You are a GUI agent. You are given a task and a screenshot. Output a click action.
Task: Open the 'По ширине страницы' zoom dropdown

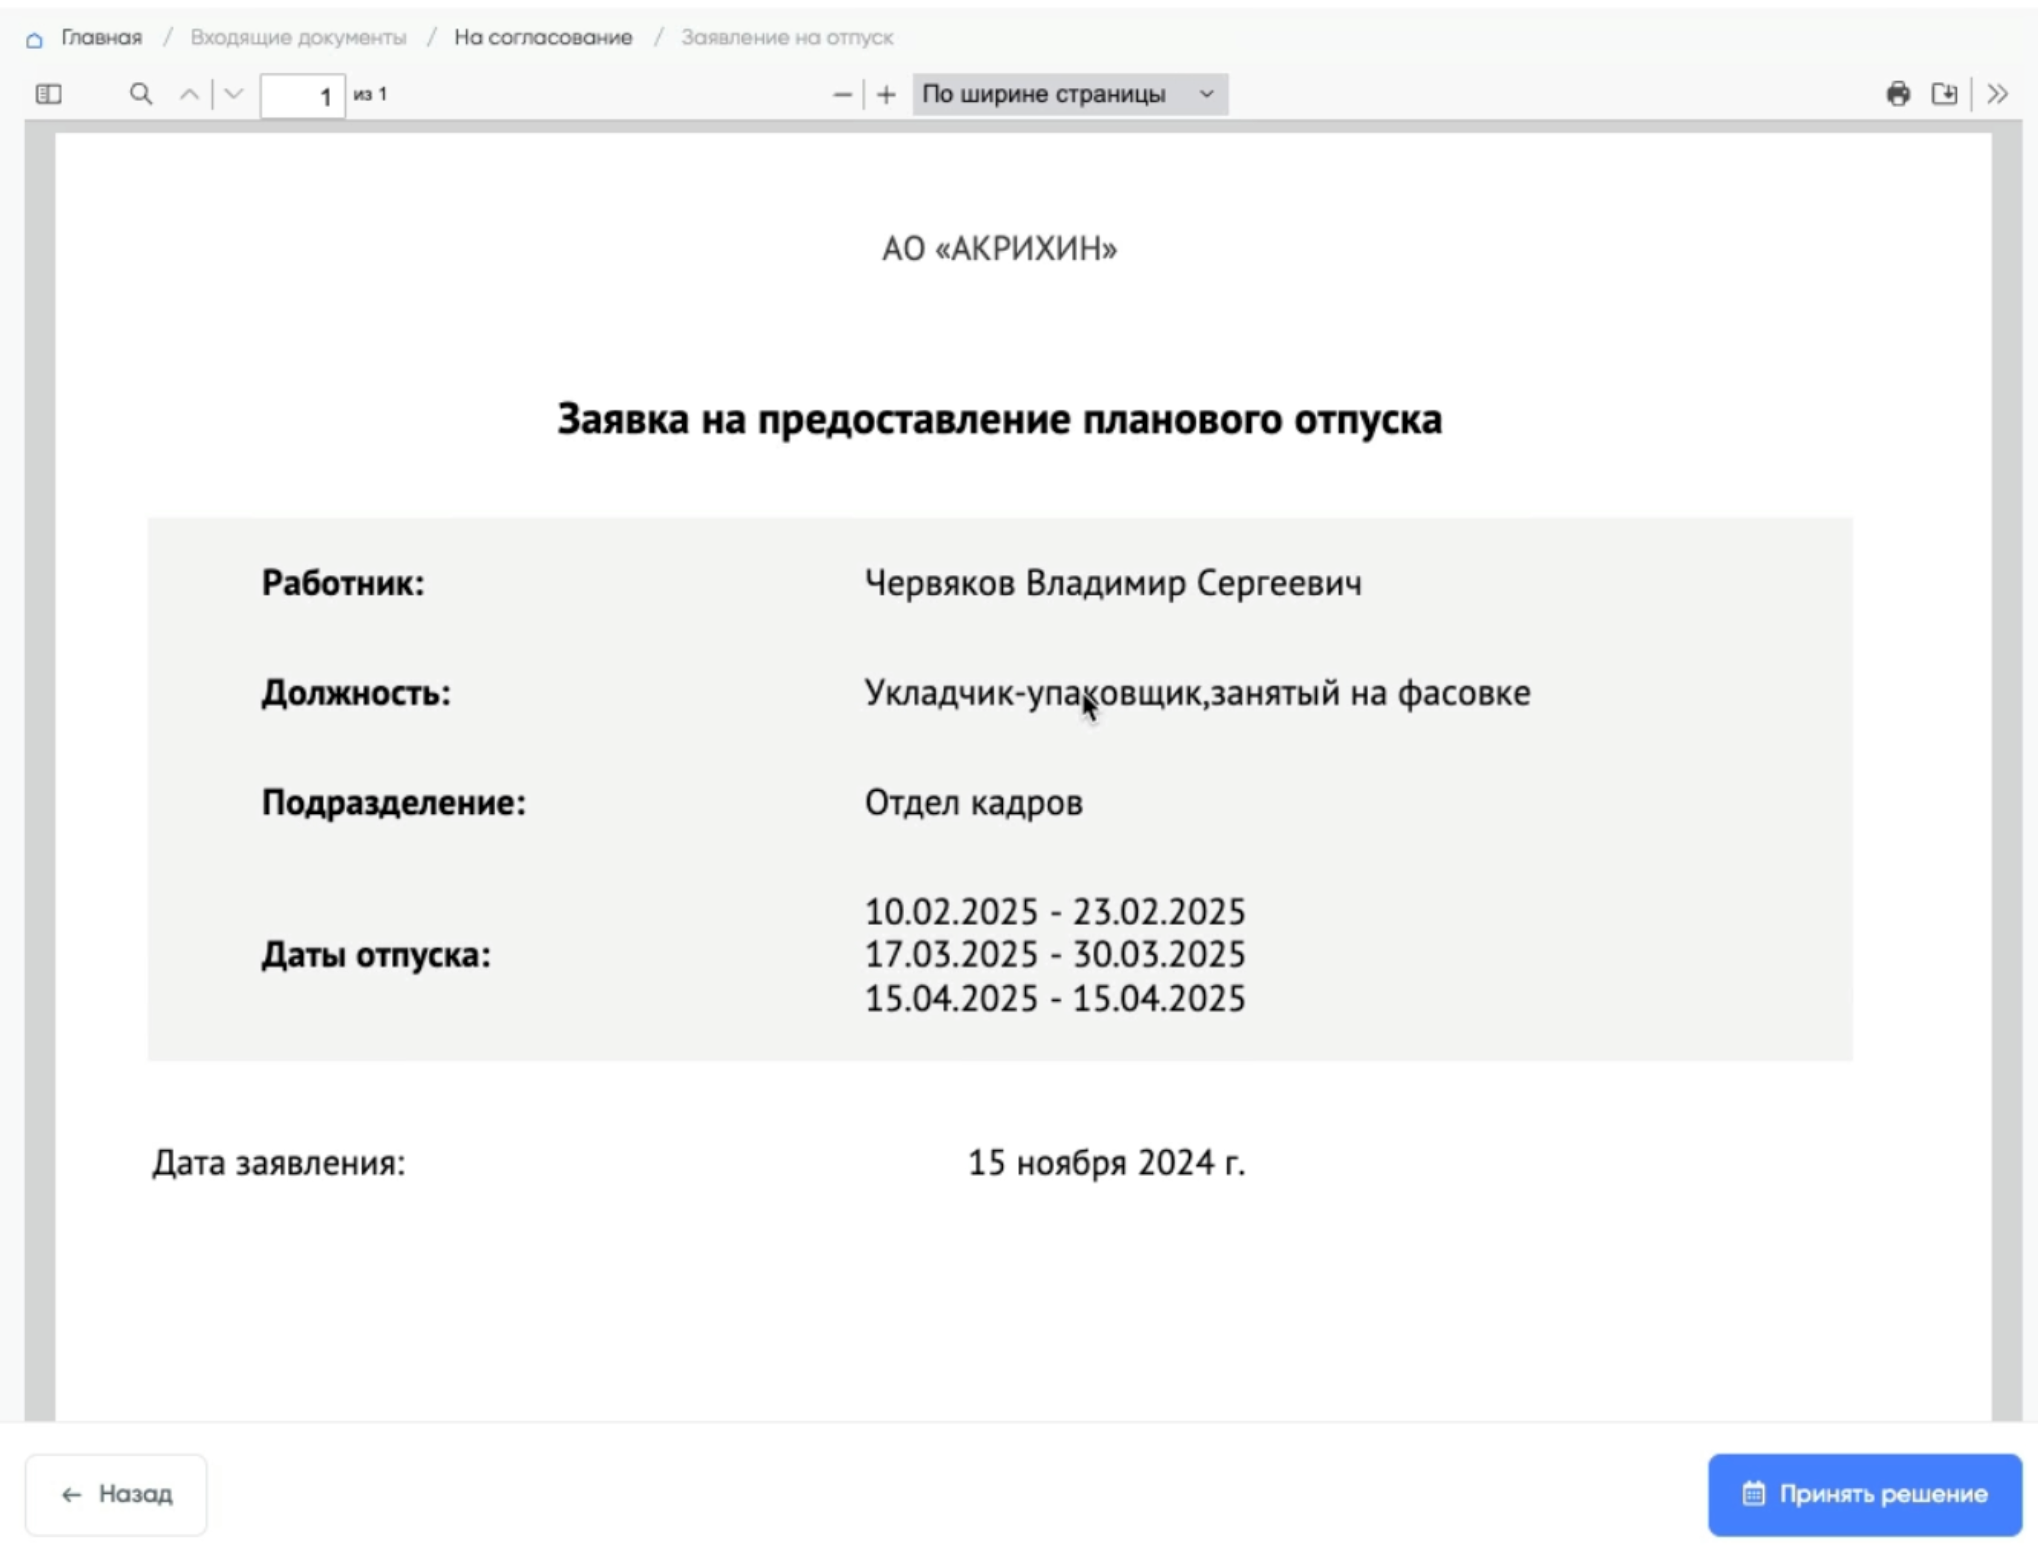(1069, 94)
